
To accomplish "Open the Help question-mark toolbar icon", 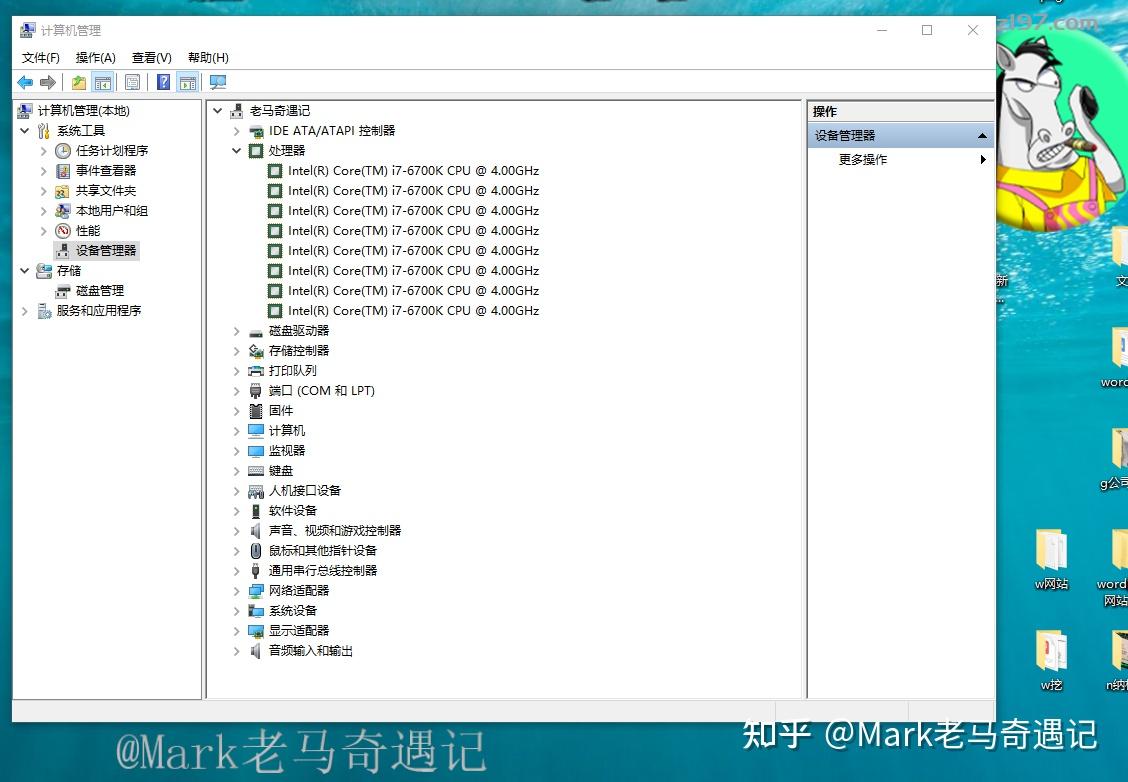I will (x=164, y=83).
